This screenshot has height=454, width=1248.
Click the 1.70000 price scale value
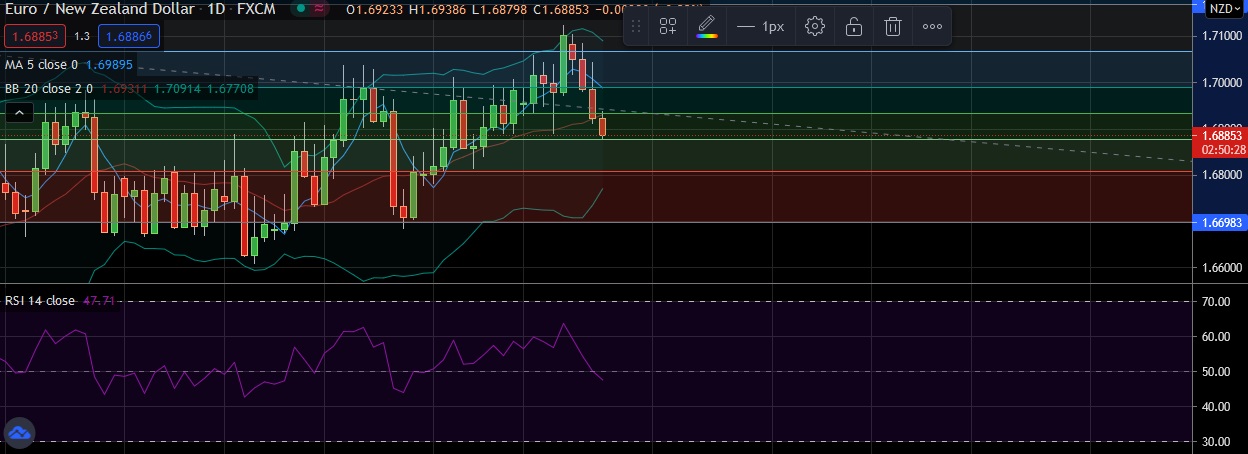pyautogui.click(x=1221, y=83)
